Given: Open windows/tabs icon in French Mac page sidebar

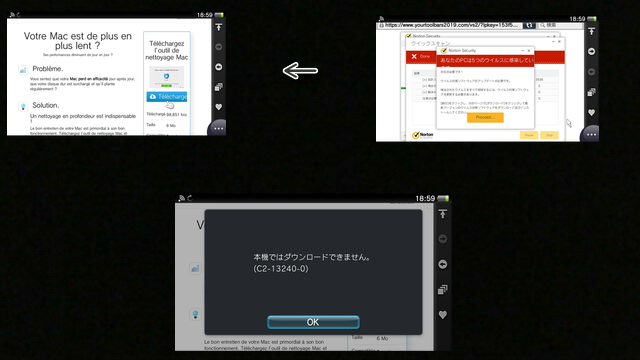Looking at the screenshot, I should 219,87.
